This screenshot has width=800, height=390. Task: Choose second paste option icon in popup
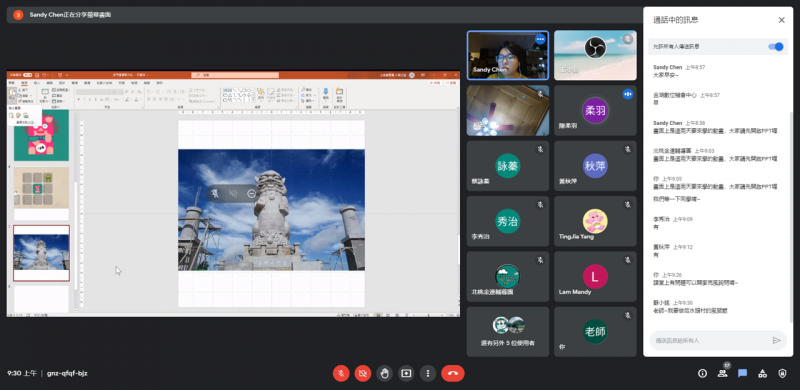click(18, 115)
